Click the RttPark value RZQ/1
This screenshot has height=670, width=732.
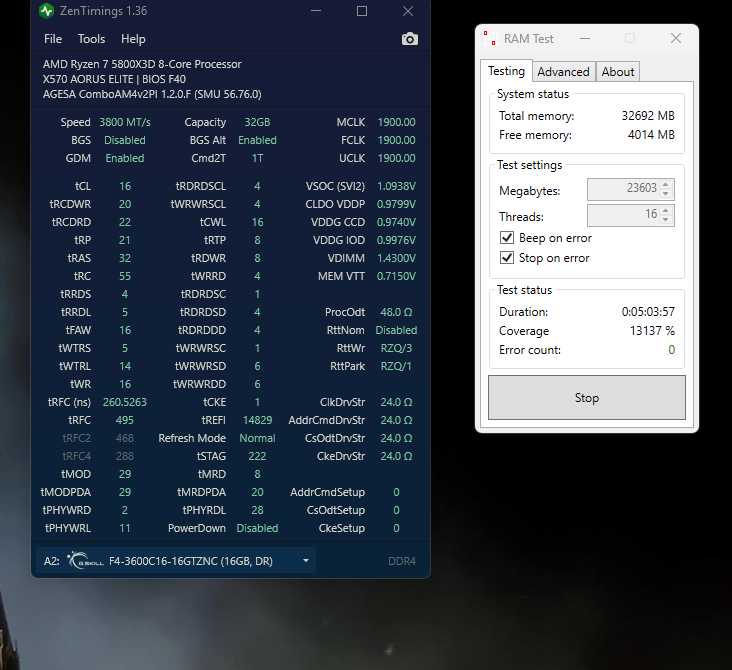click(x=396, y=366)
